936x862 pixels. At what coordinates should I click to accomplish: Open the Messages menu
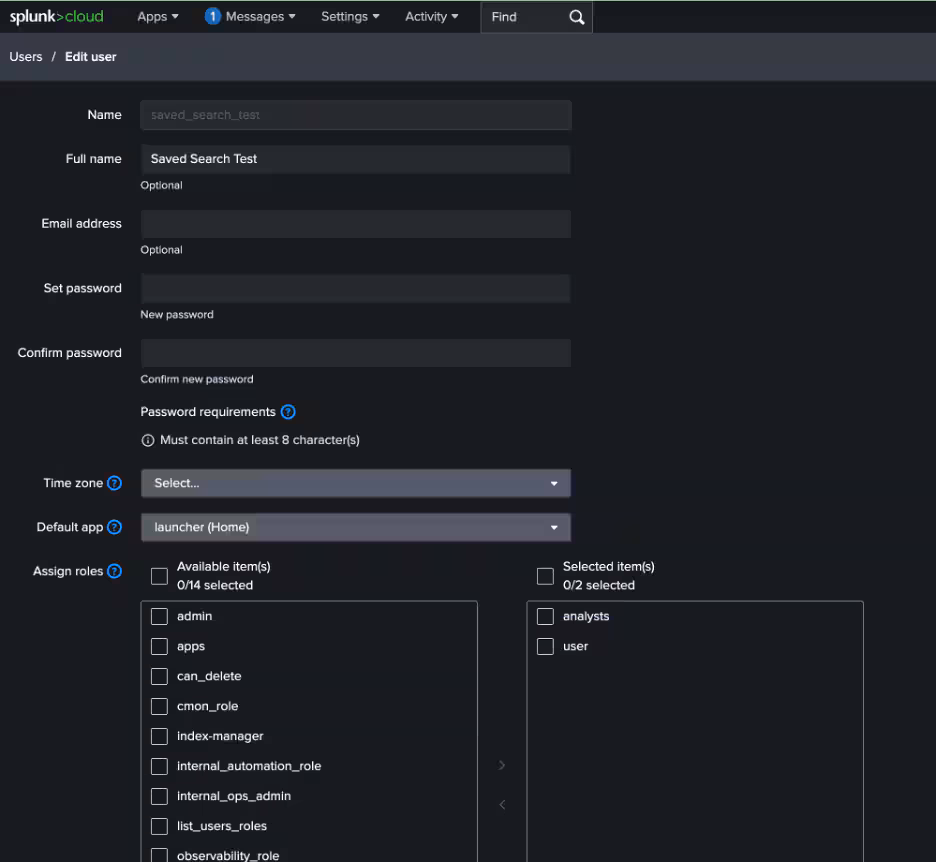coord(250,17)
